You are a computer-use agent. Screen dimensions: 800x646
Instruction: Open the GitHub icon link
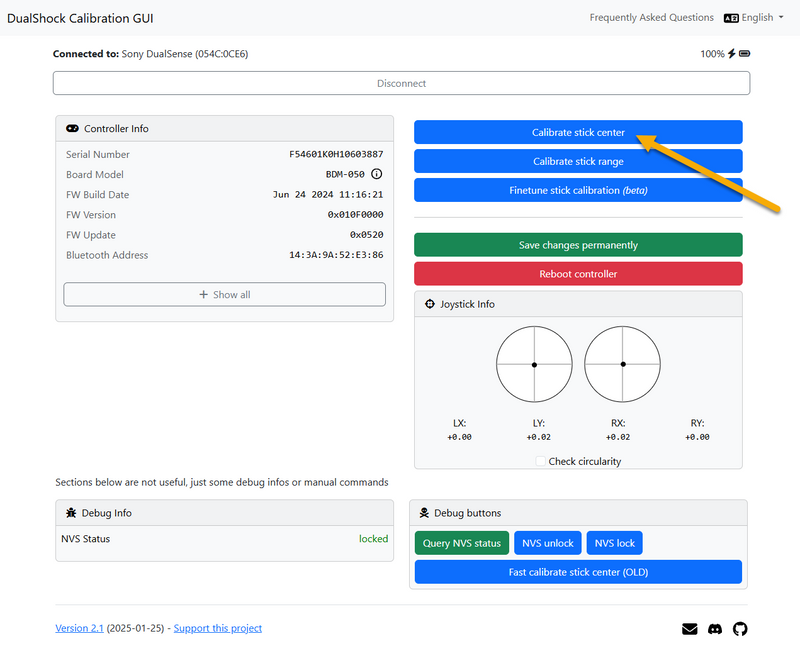(x=740, y=629)
